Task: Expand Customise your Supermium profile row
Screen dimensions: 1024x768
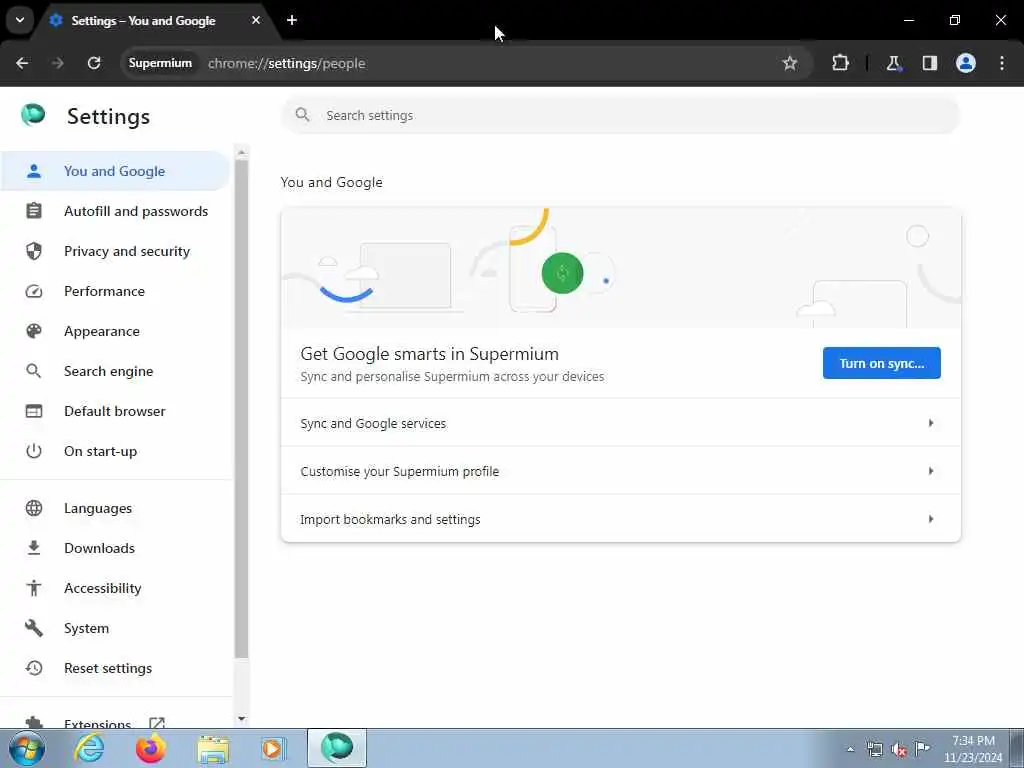Action: point(620,471)
